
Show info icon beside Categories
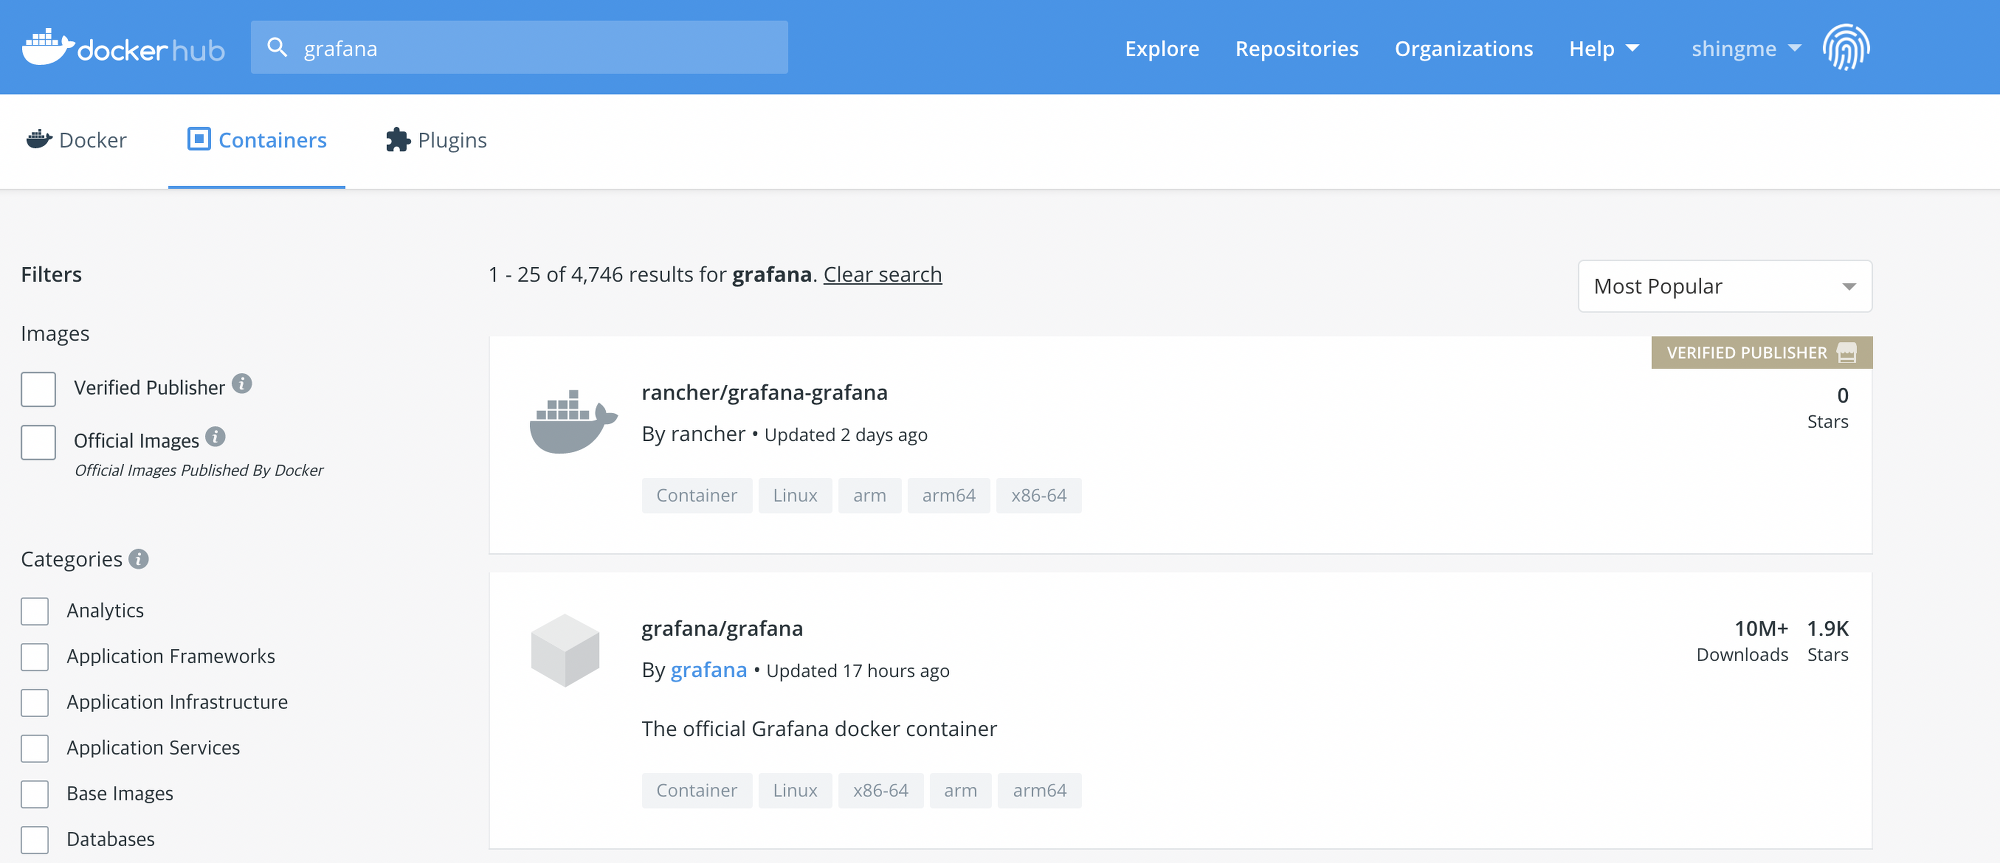click(x=139, y=559)
